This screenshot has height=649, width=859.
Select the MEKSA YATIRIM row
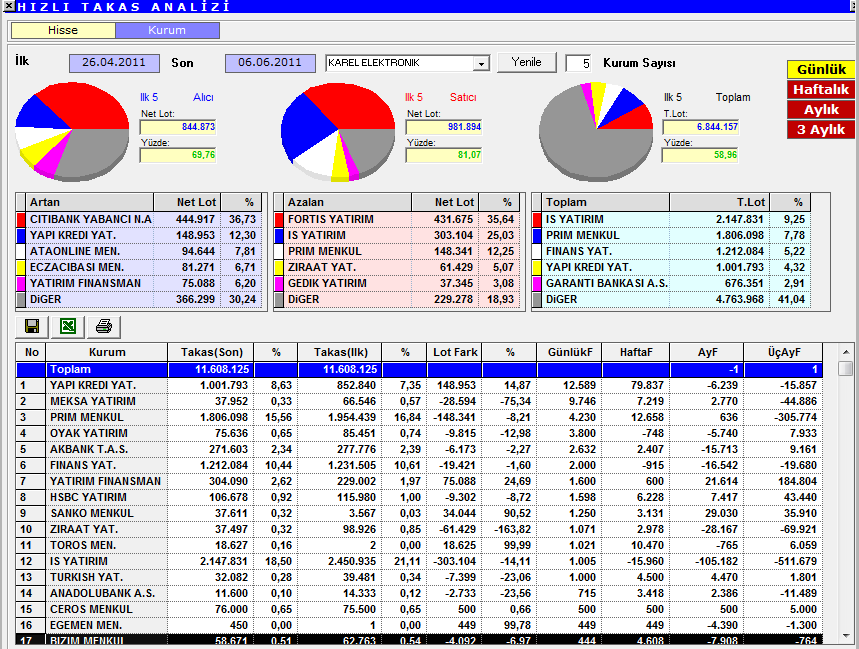pyautogui.click(x=419, y=401)
